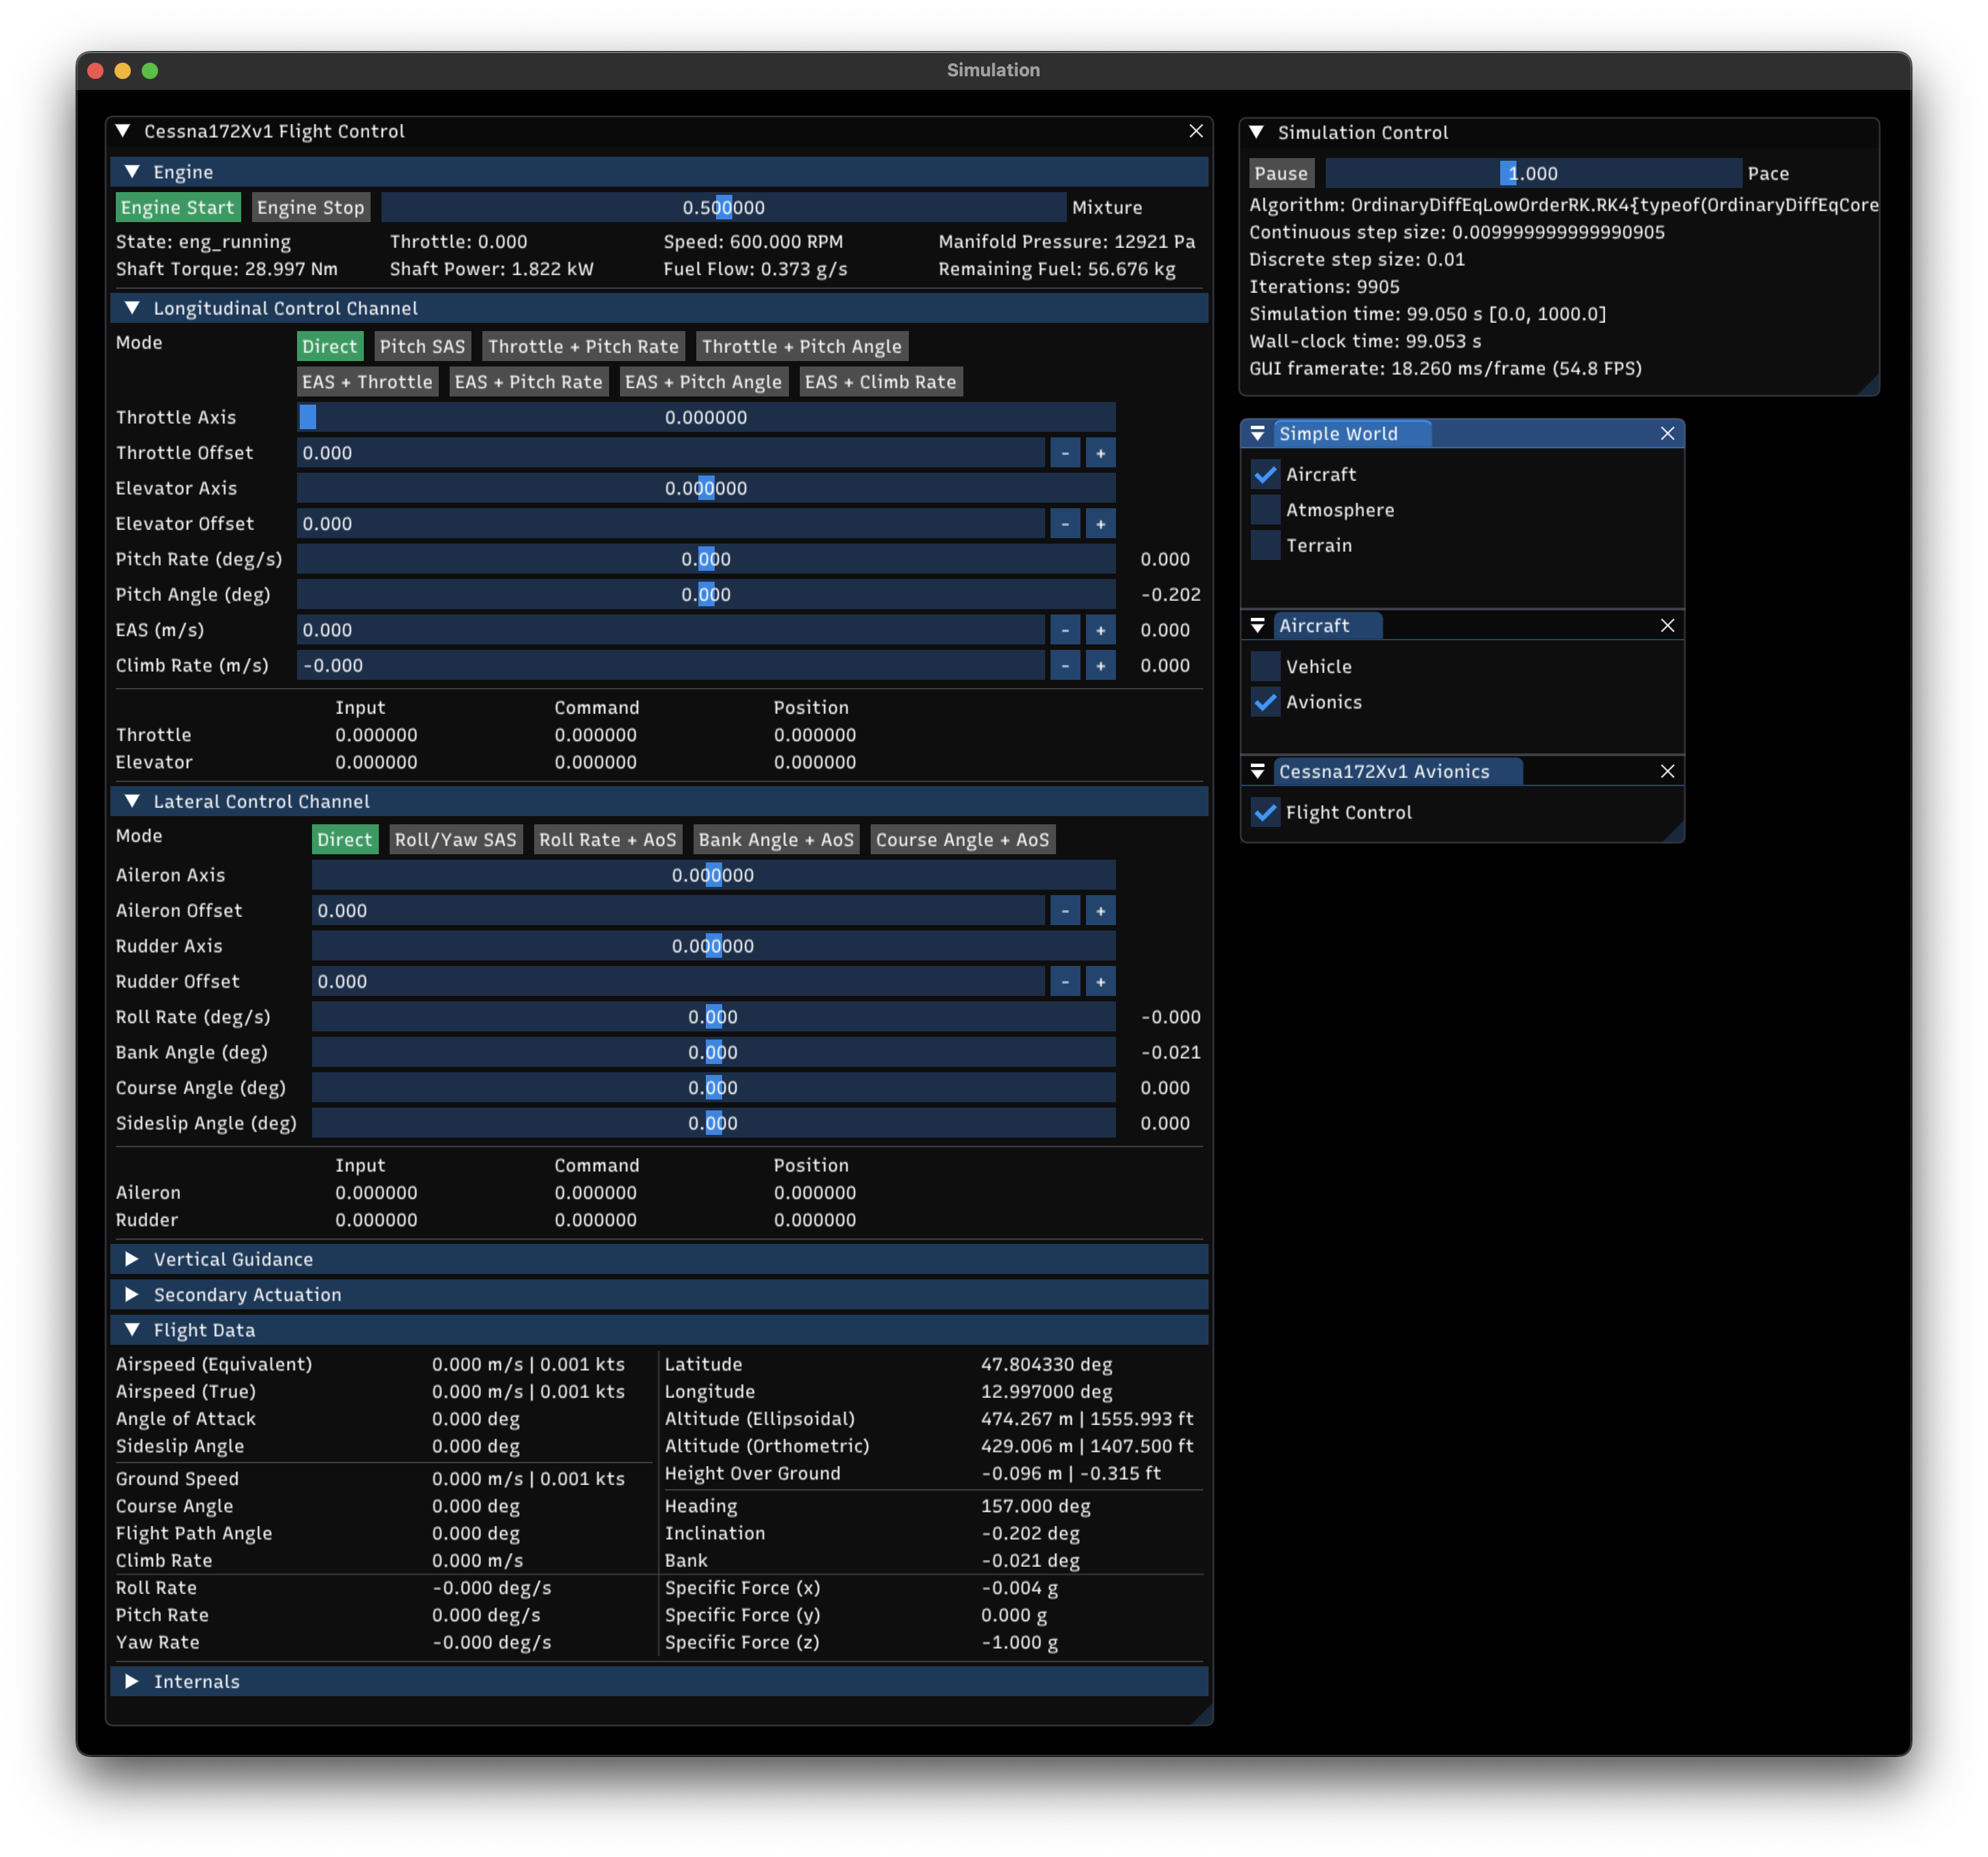Click the Throttle Axis slider
1988x1857 pixels.
pos(706,417)
